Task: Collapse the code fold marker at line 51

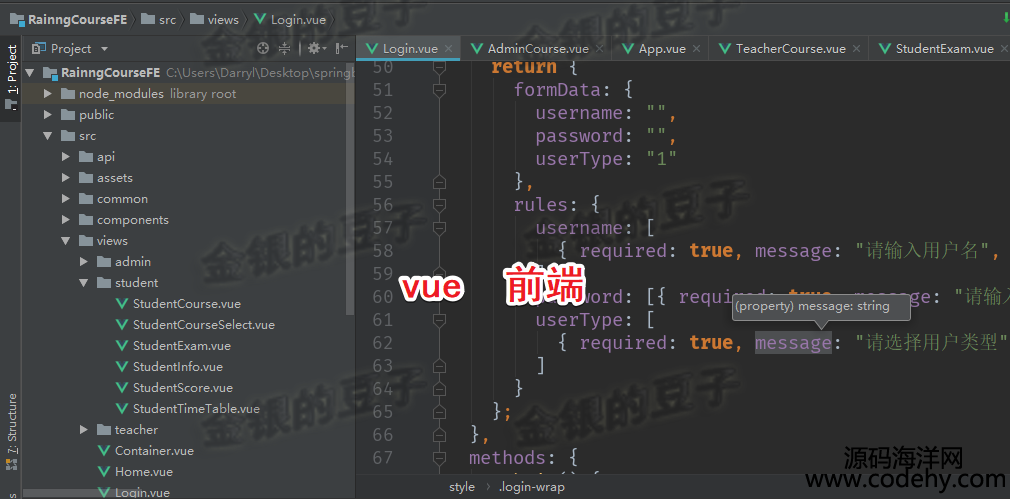Action: (440, 90)
